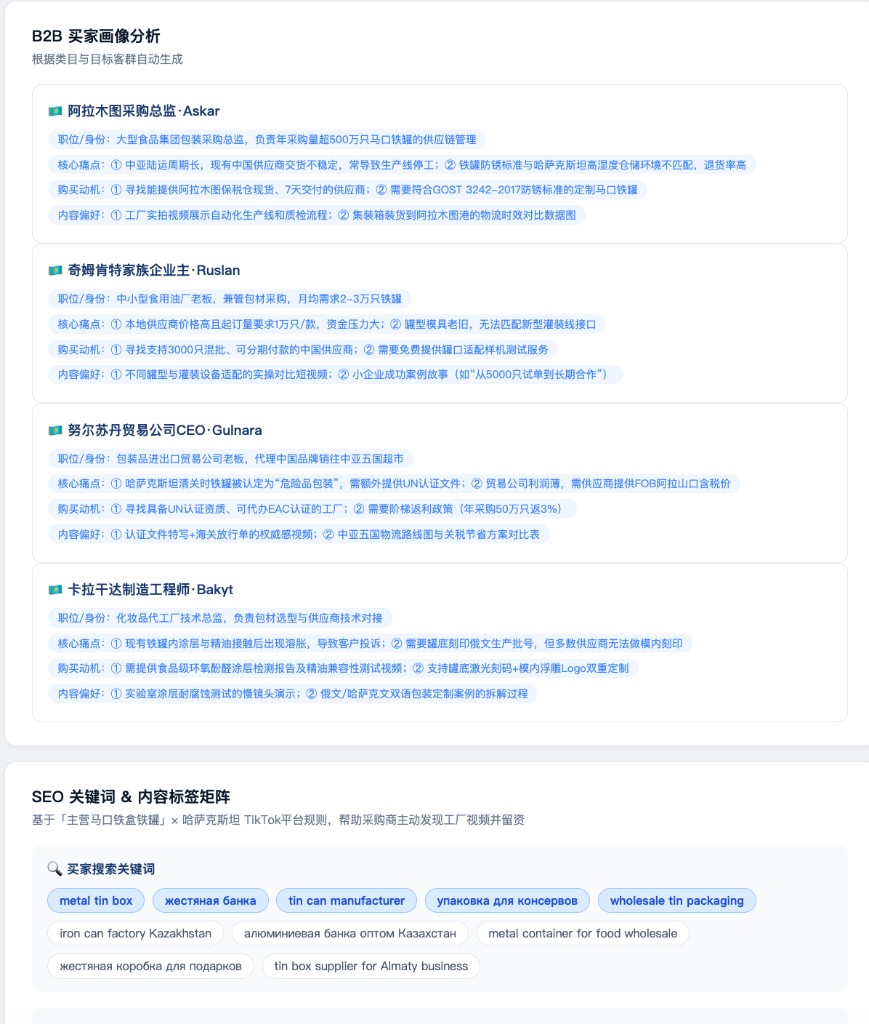Click Gulnara's 核心痛点 row mentioning 危险品包装
The height and width of the screenshot is (1024, 869).
[x=394, y=483]
